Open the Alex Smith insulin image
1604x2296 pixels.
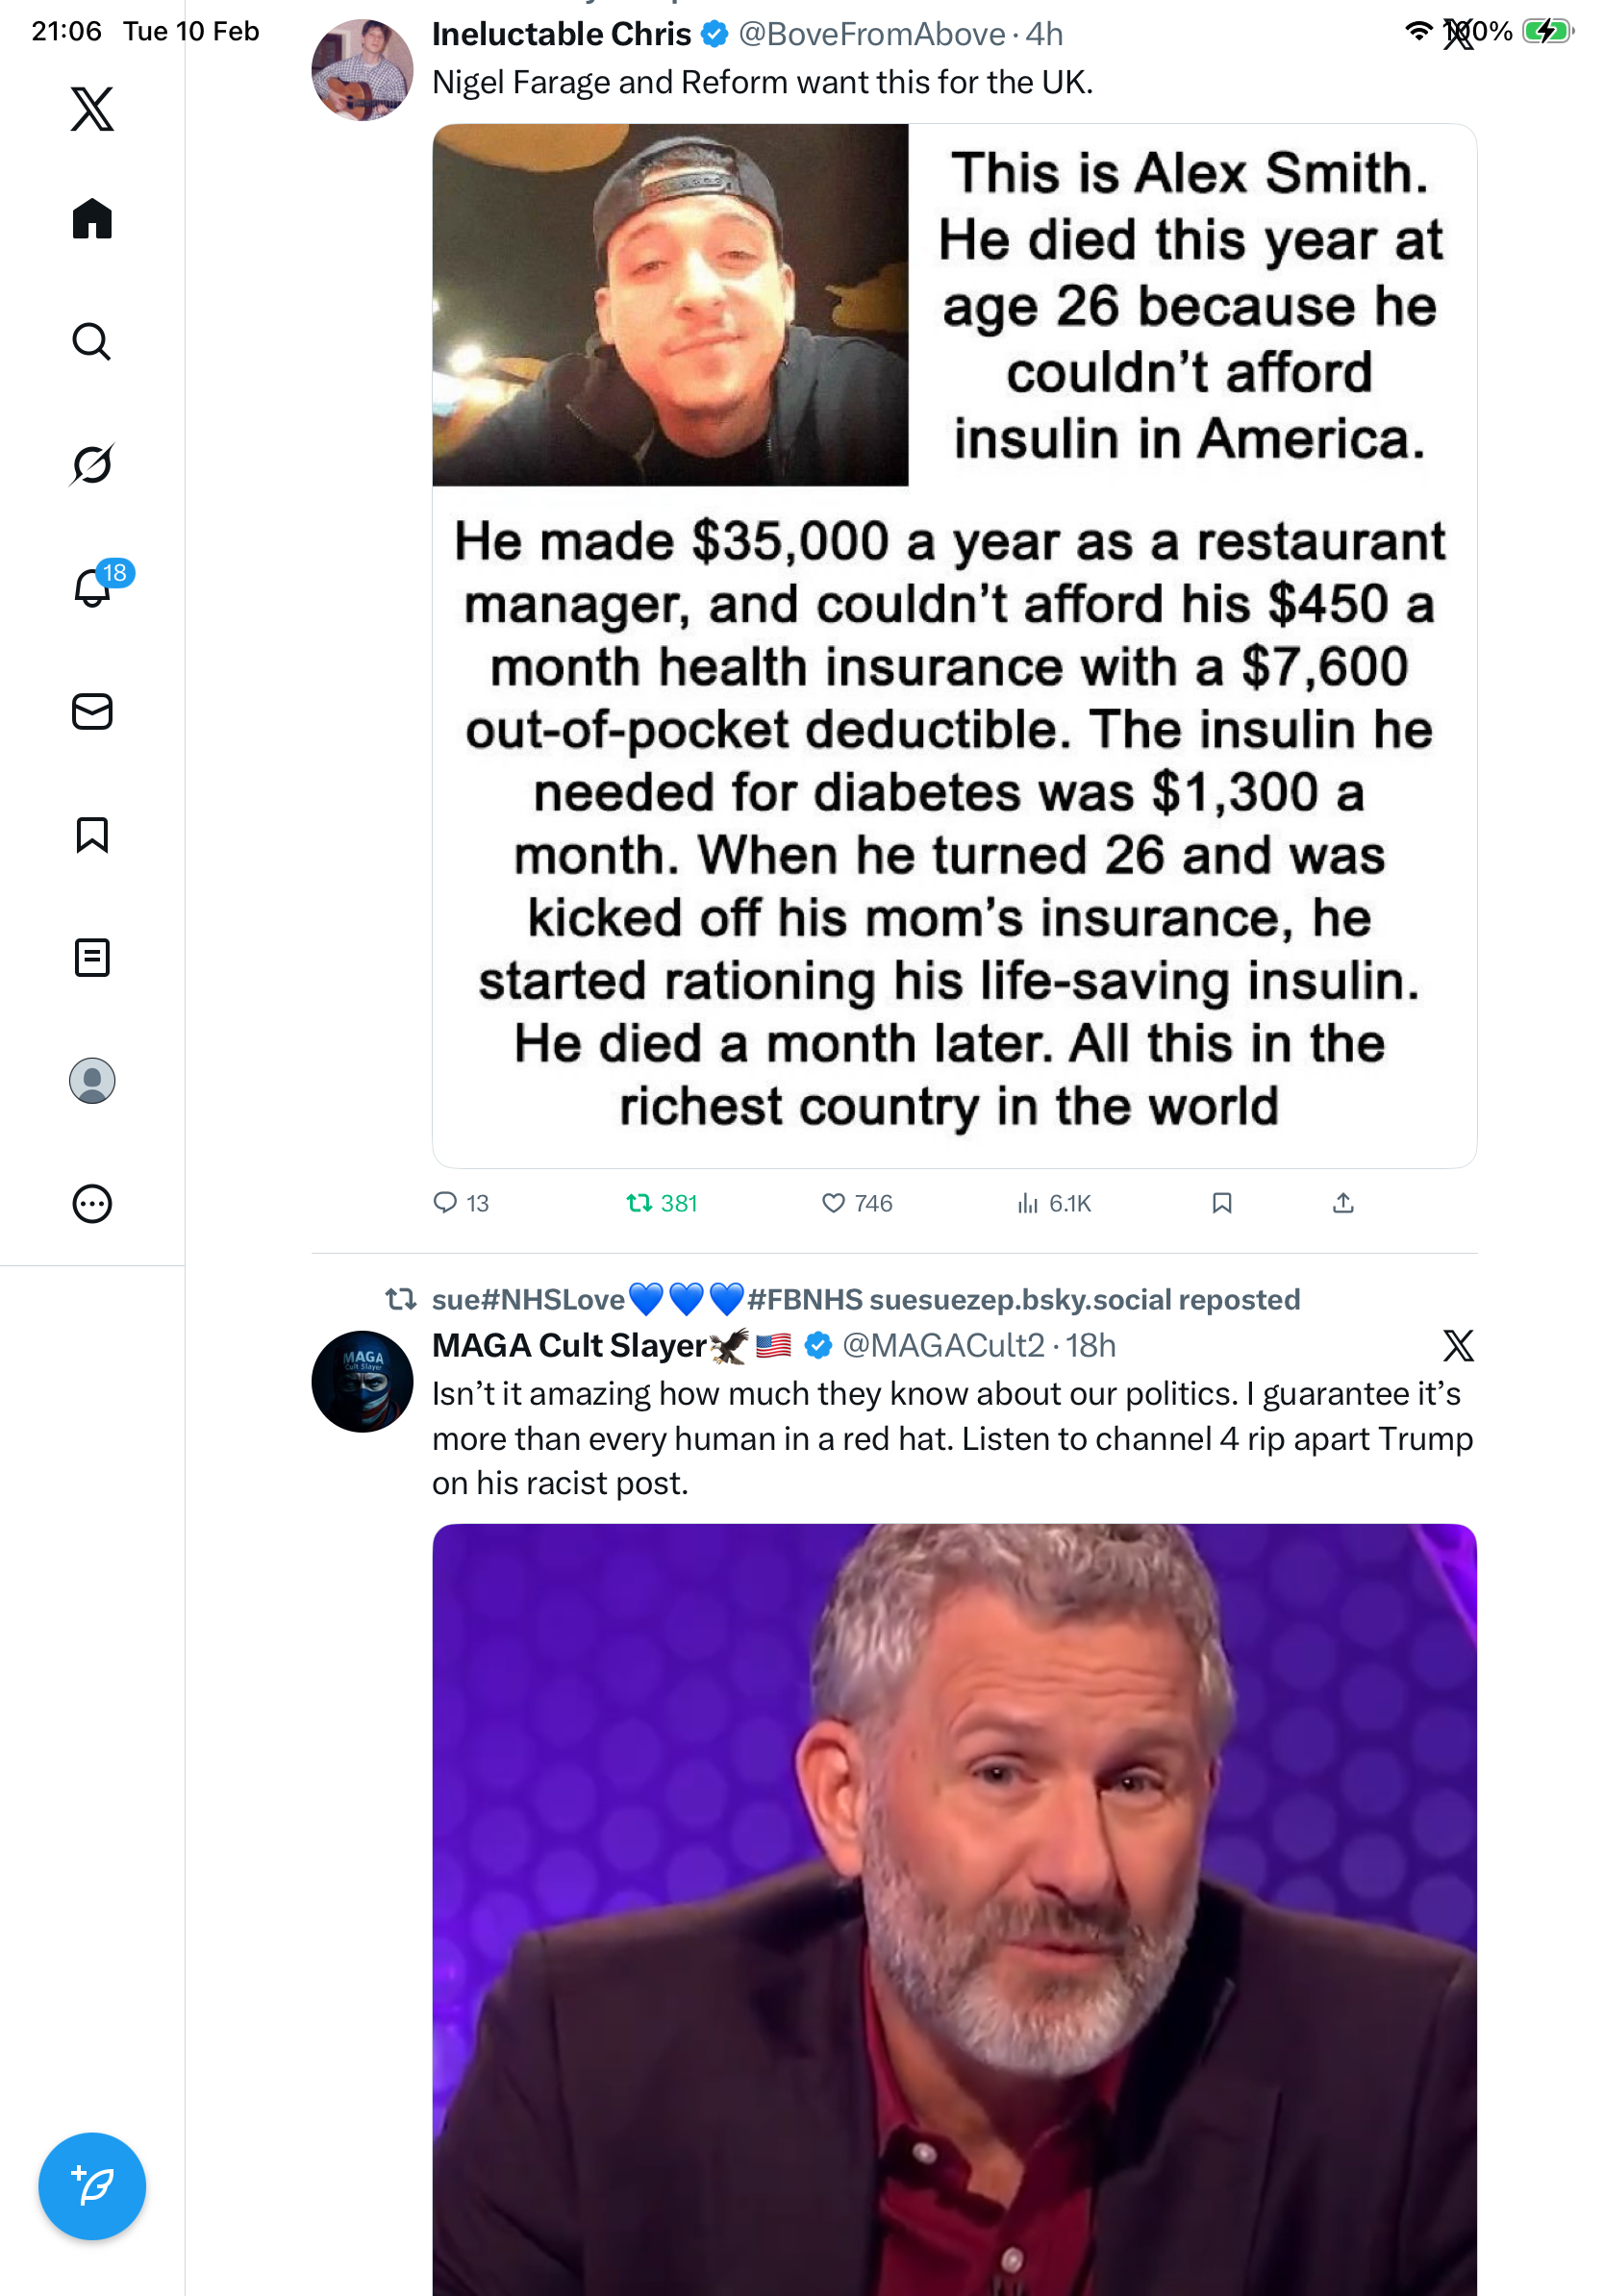[954, 646]
